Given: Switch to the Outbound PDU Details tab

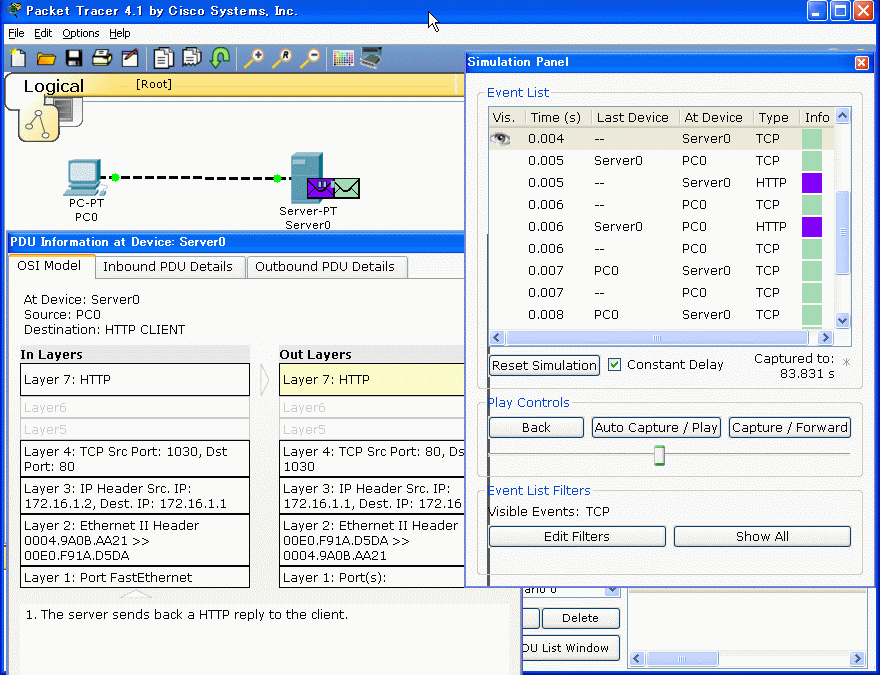Looking at the screenshot, I should click(x=325, y=267).
